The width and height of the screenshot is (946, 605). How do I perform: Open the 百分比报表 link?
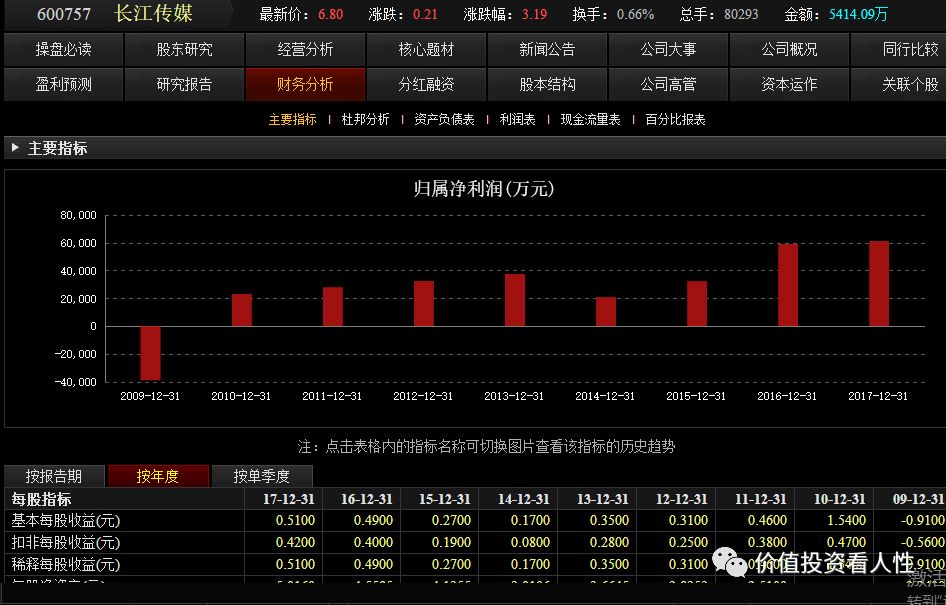click(676, 119)
